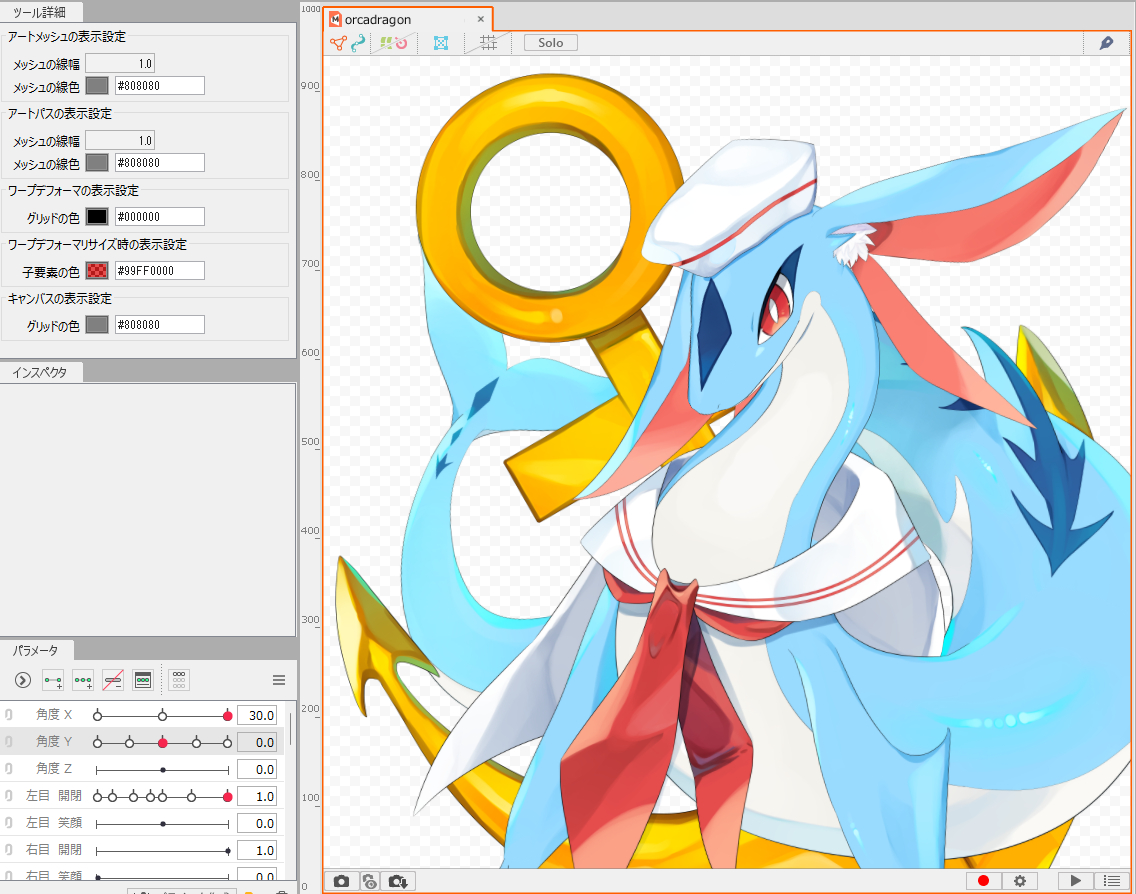The height and width of the screenshot is (894, 1136).
Task: Select the 角度 Y parameter label
Action: (54, 741)
